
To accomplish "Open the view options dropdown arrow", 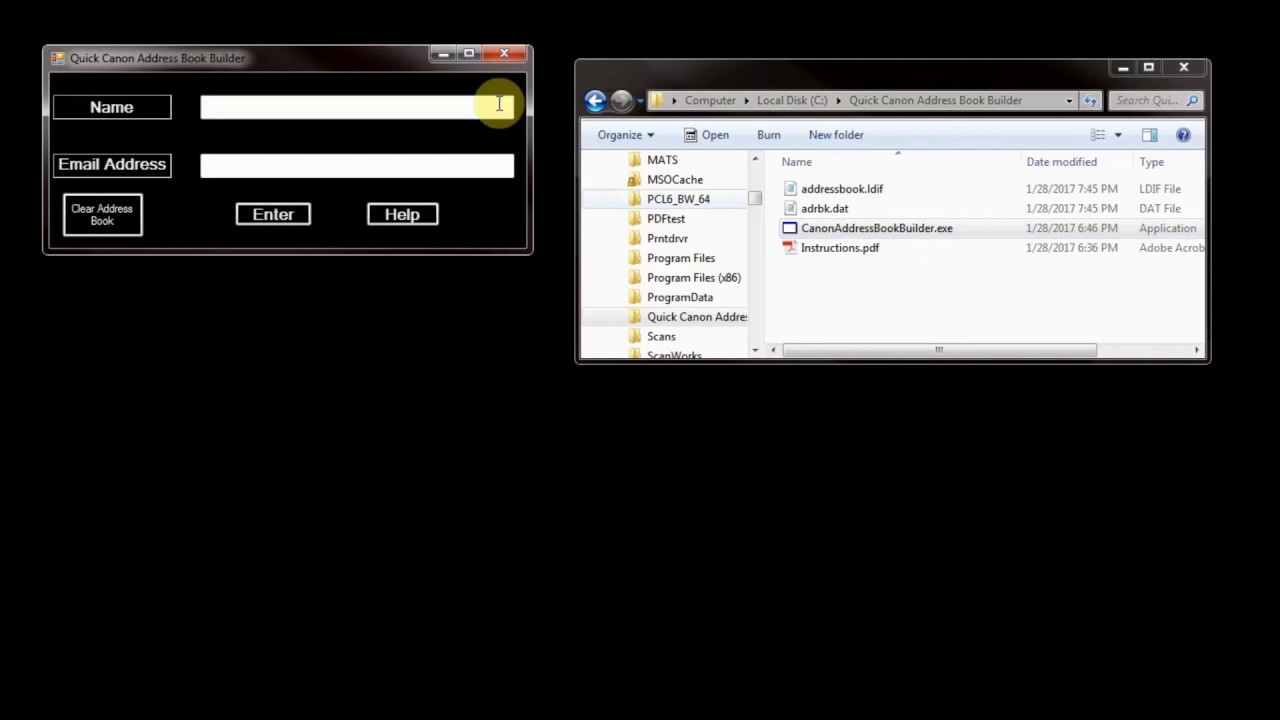I will (x=1118, y=135).
